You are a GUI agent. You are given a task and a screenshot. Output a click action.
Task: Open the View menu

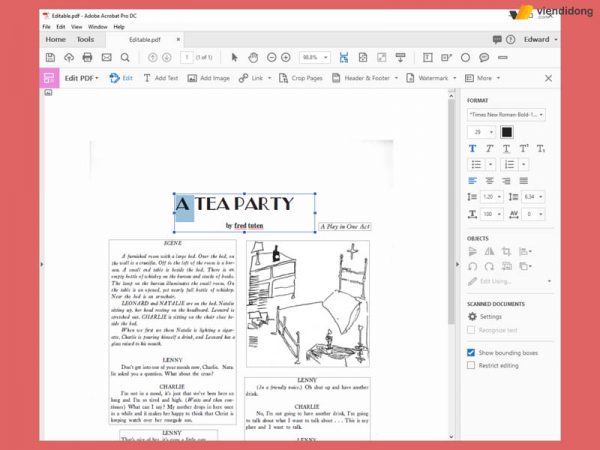(x=77, y=27)
